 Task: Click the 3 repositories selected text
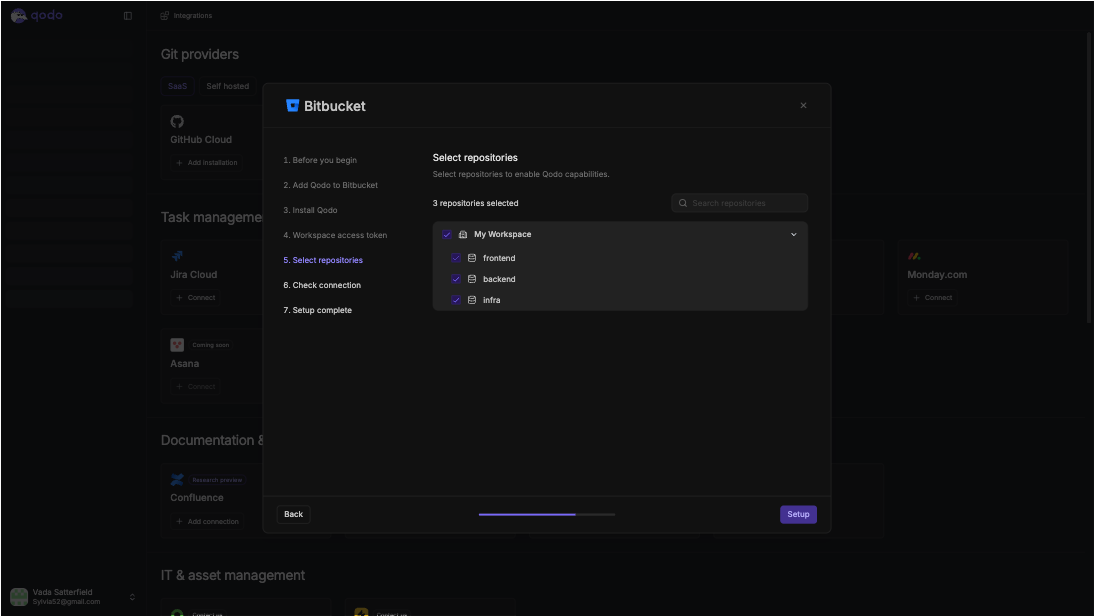point(475,203)
